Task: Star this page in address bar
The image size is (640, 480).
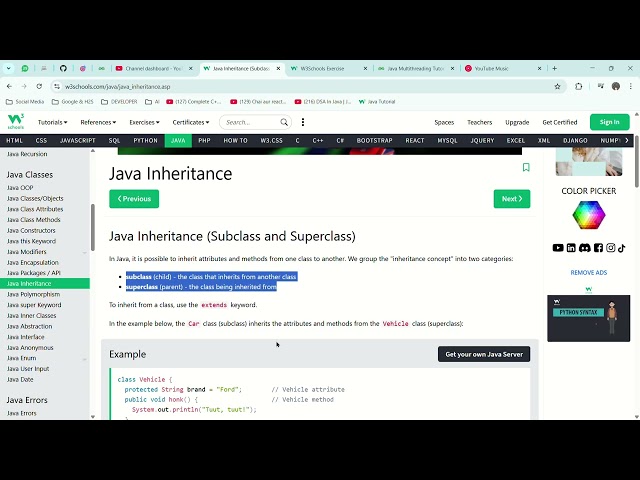Action: pos(557,86)
